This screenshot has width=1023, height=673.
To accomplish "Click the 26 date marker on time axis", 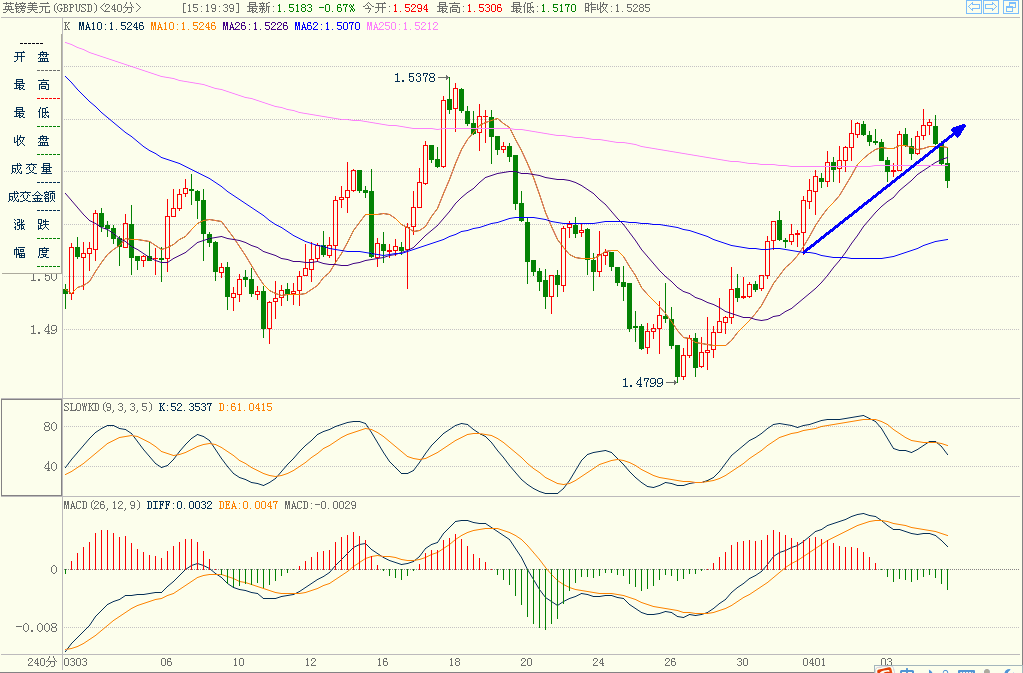I will click(670, 663).
